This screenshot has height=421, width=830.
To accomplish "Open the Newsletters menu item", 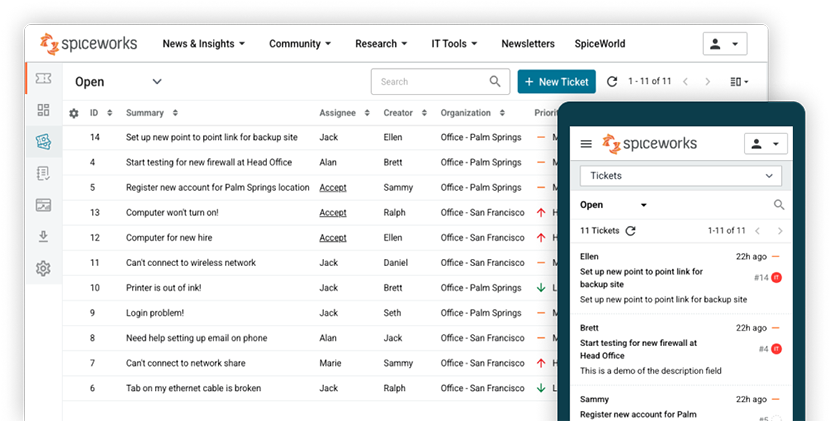I will pos(528,44).
